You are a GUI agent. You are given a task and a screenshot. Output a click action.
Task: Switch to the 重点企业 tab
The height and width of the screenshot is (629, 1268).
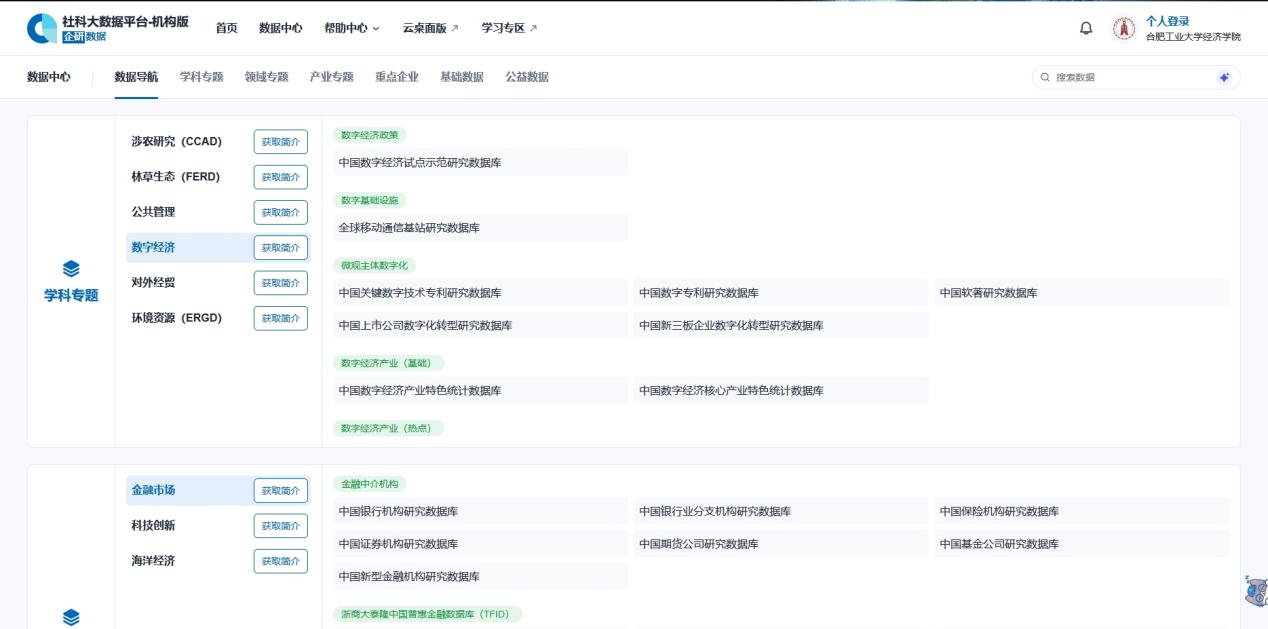pos(397,77)
